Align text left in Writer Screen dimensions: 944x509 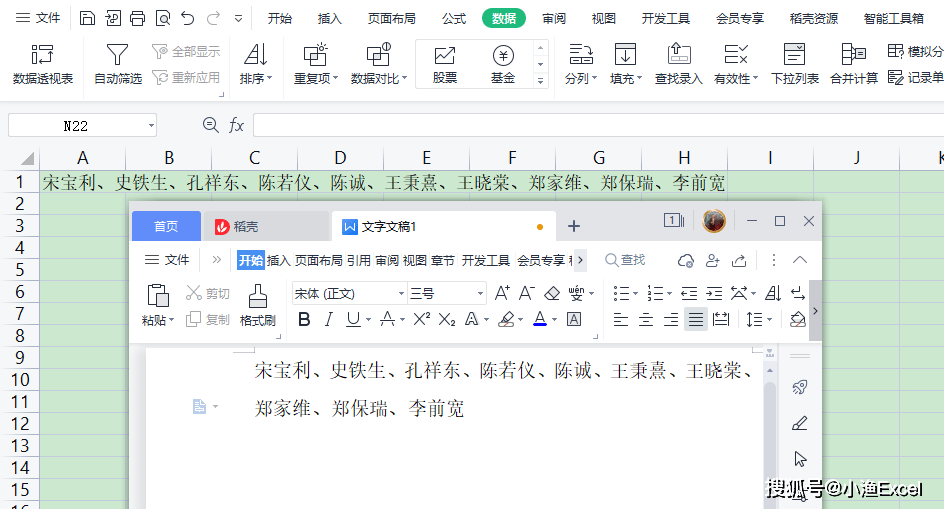621,319
